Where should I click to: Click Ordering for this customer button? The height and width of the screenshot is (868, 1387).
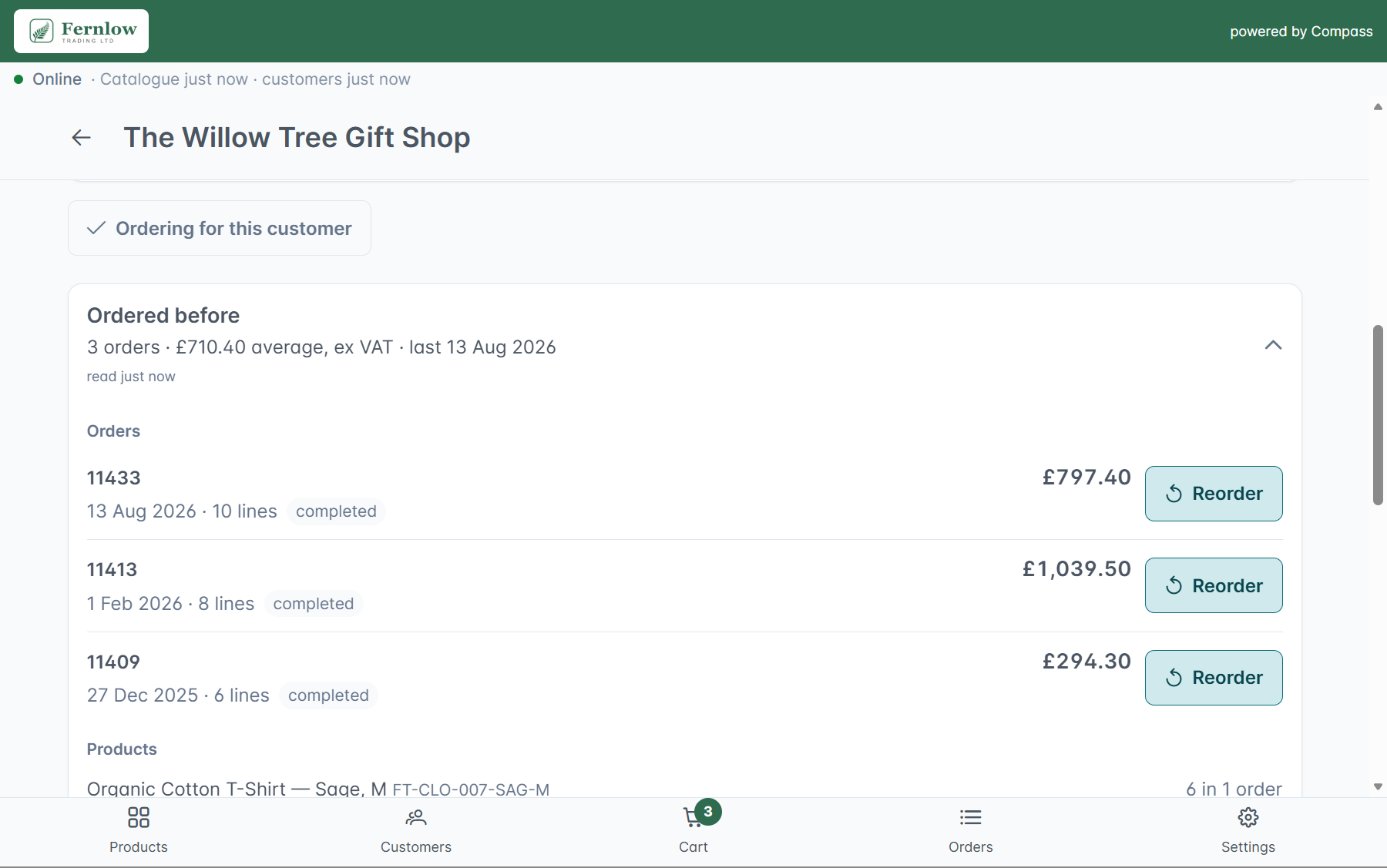pyautogui.click(x=220, y=228)
